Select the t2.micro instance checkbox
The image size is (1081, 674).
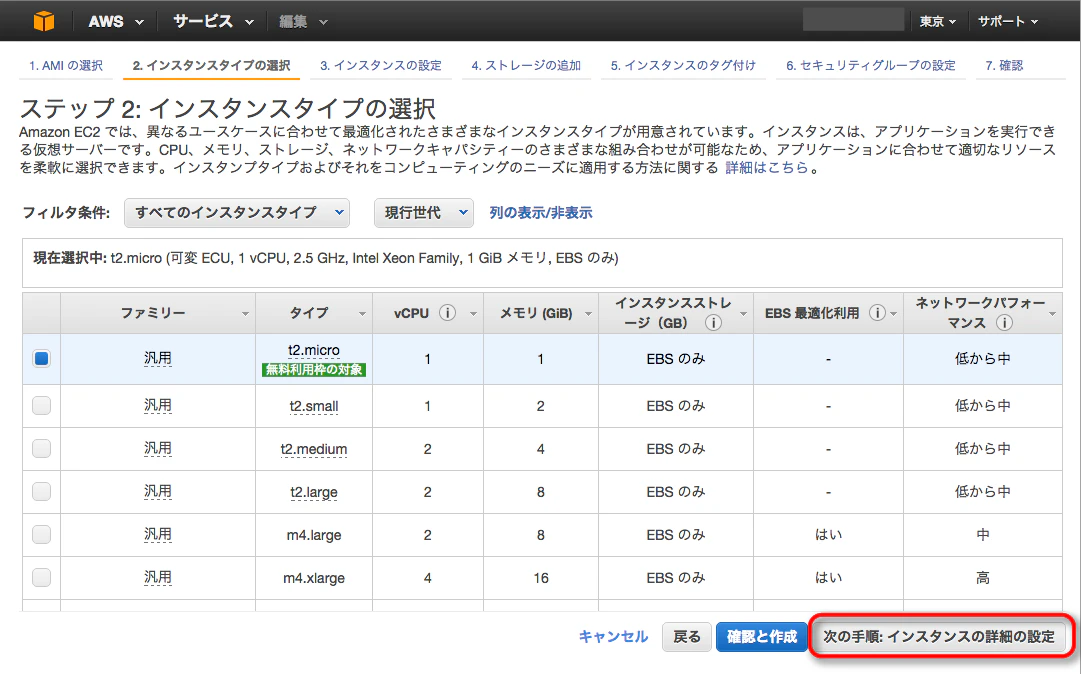coord(41,358)
